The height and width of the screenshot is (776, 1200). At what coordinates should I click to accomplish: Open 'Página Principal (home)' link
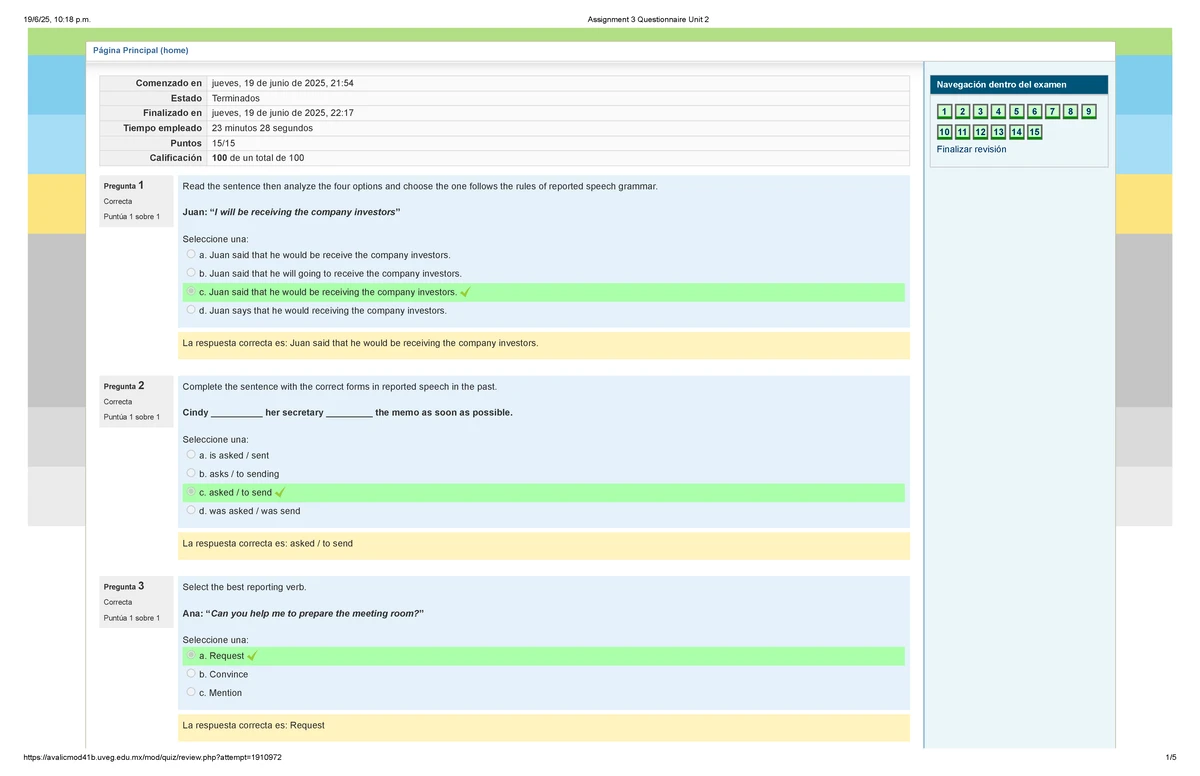pos(140,51)
